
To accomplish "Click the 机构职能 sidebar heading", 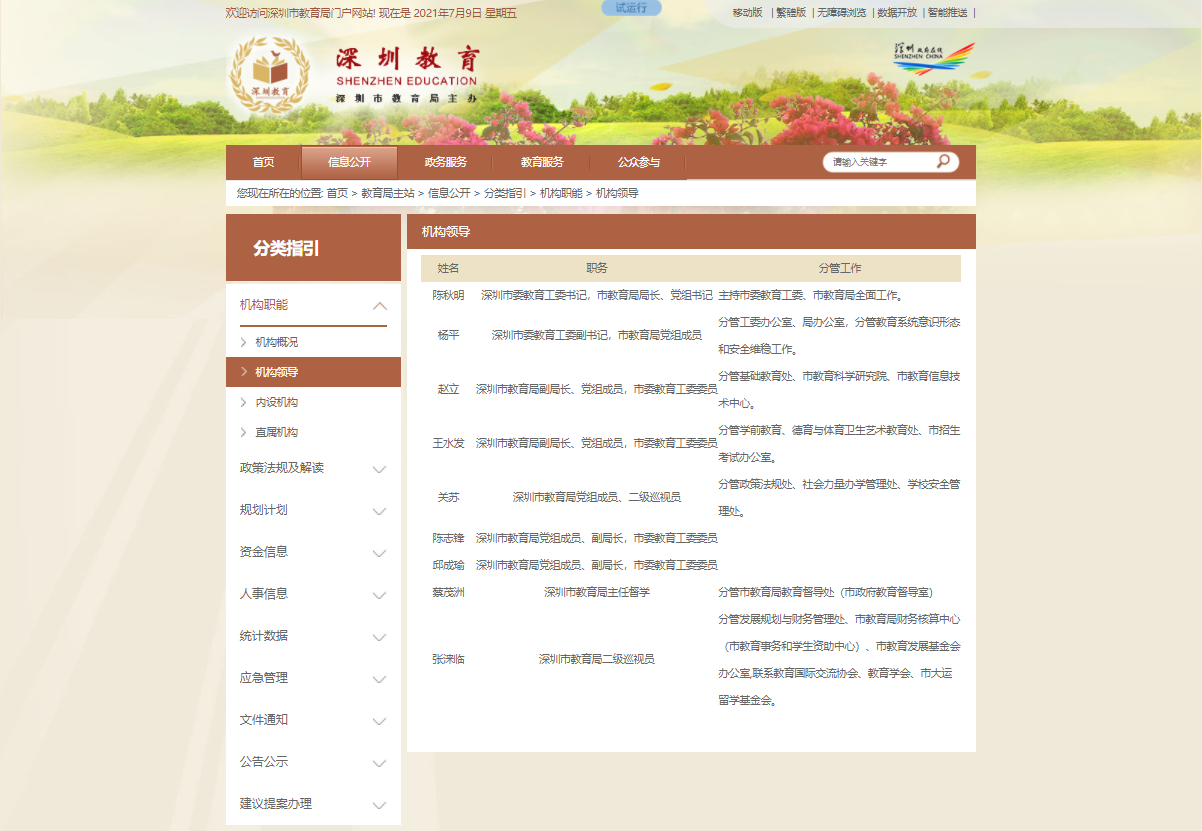I will click(264, 304).
